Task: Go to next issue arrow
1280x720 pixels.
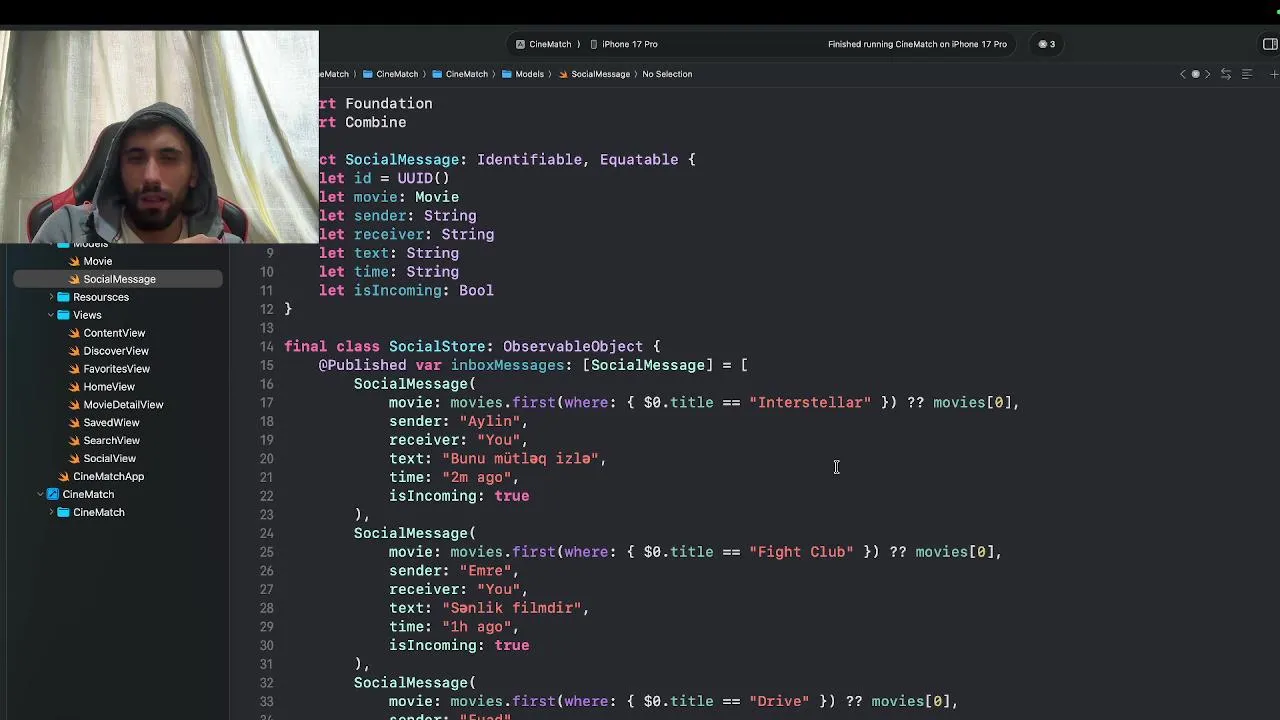Action: (x=1207, y=74)
